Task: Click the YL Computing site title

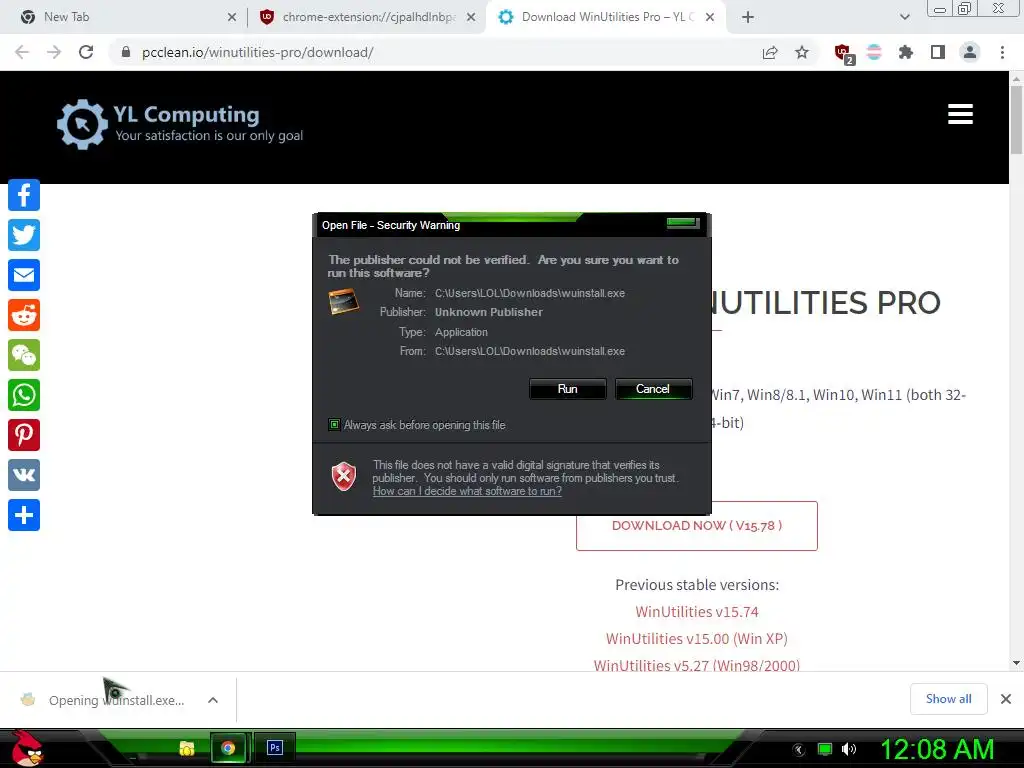Action: click(186, 114)
